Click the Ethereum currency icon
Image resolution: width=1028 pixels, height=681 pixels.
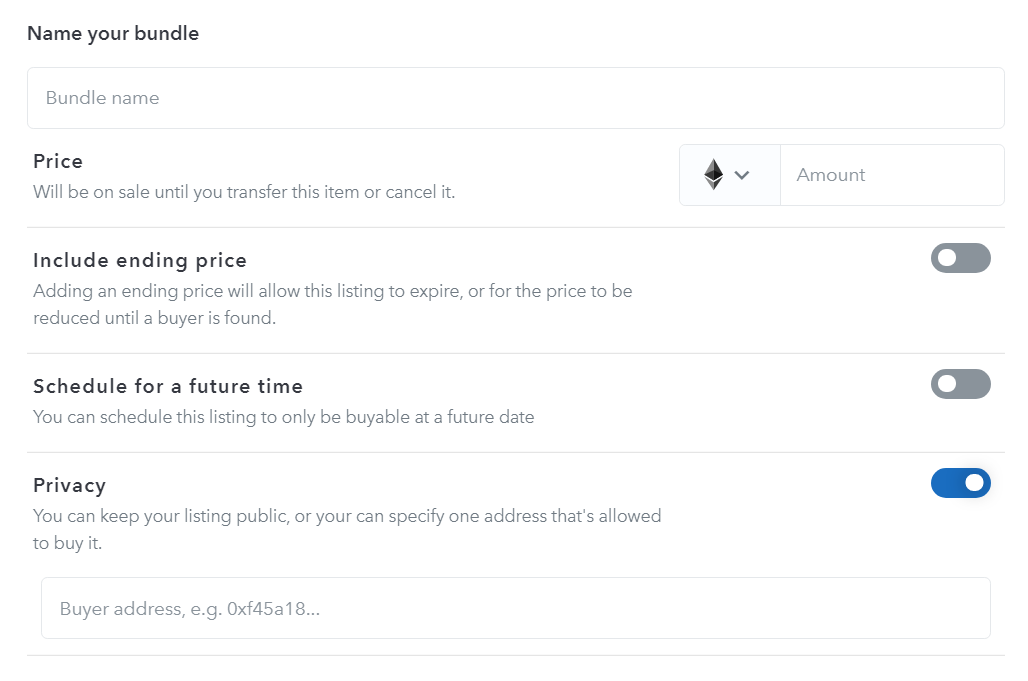[713, 175]
